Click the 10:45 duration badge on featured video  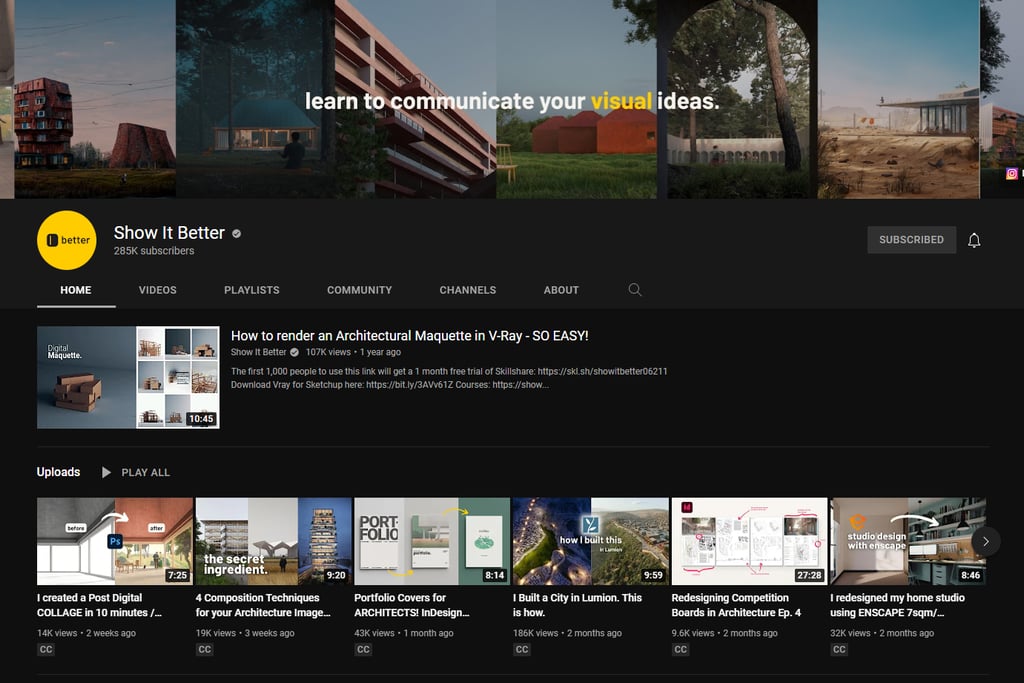point(201,419)
